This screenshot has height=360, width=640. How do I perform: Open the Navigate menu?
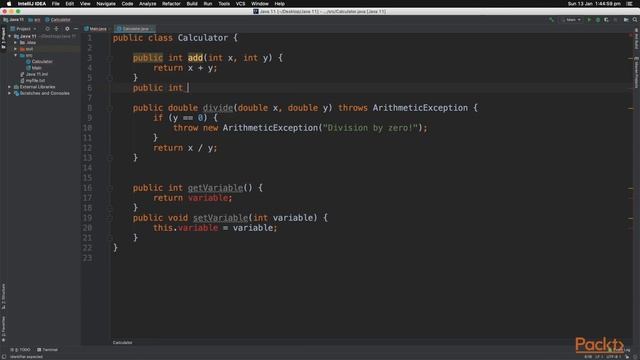pyautogui.click(x=106, y=4)
